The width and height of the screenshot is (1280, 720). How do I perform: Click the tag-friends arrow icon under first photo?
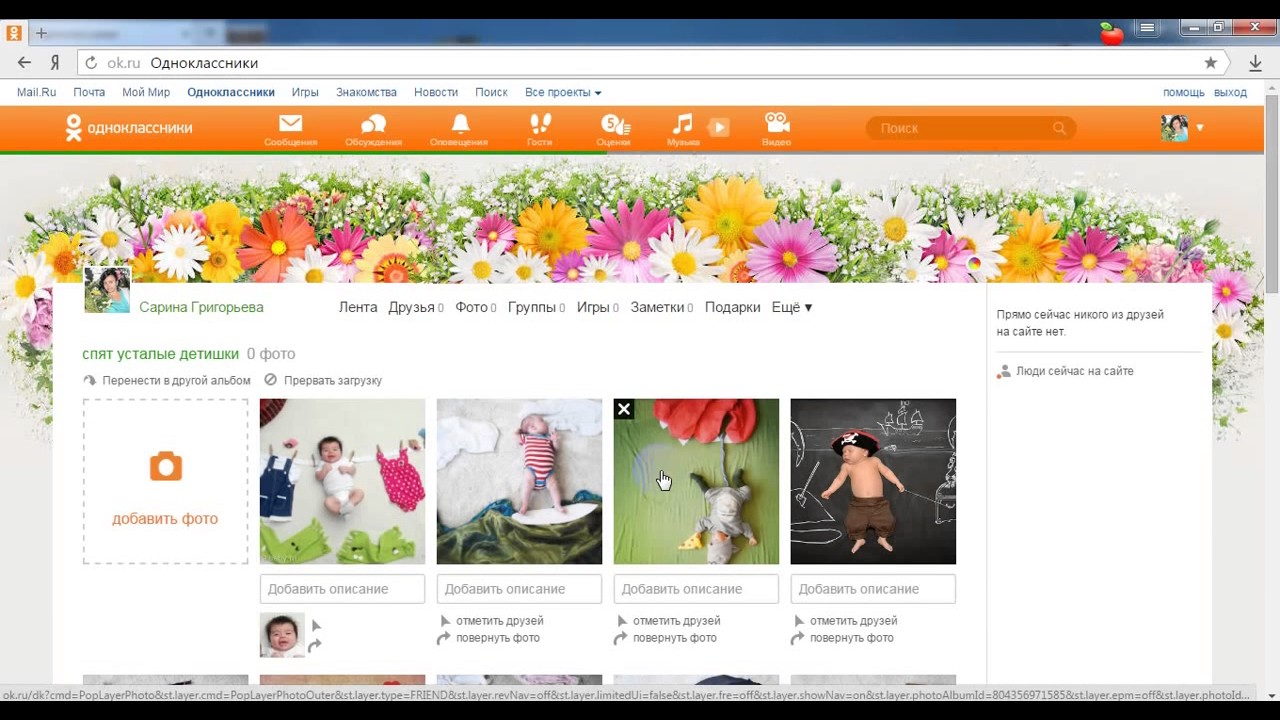(x=316, y=626)
